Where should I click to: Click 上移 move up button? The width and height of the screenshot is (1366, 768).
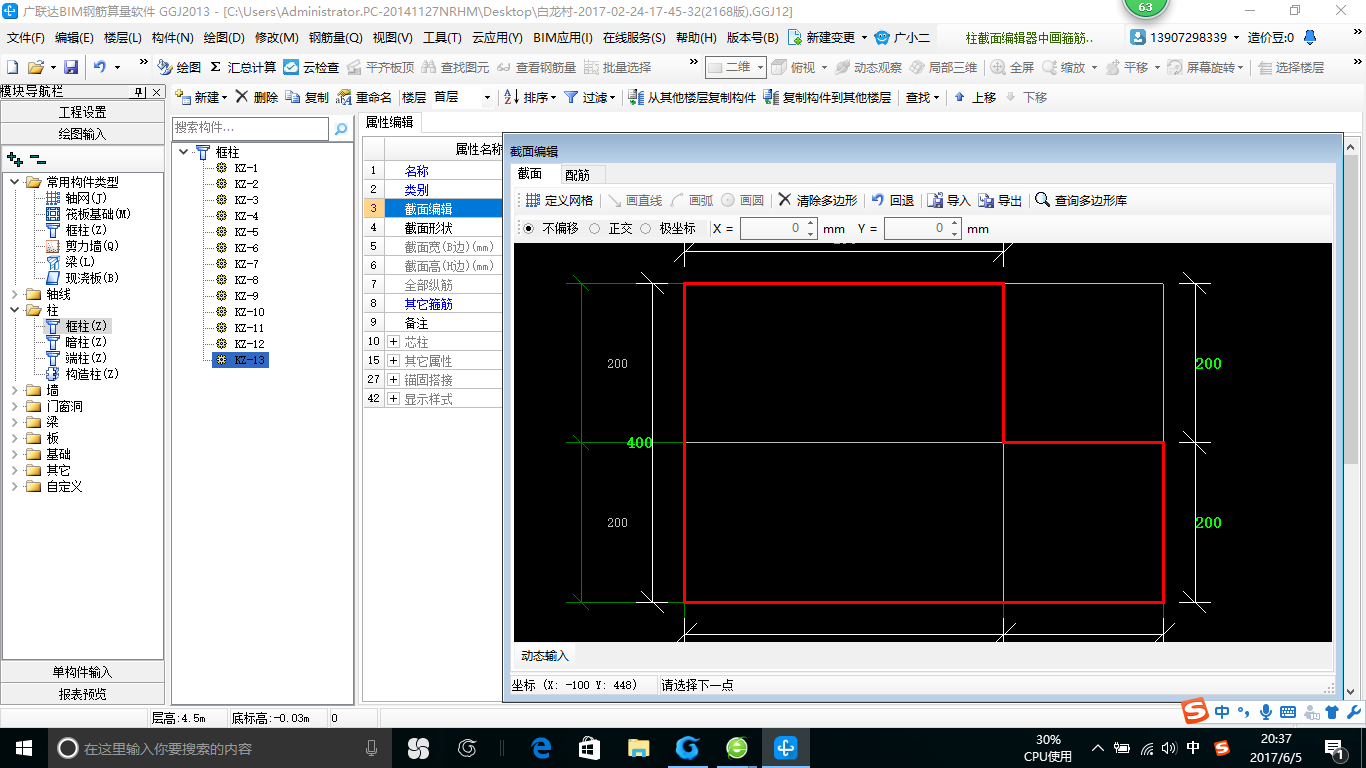974,97
